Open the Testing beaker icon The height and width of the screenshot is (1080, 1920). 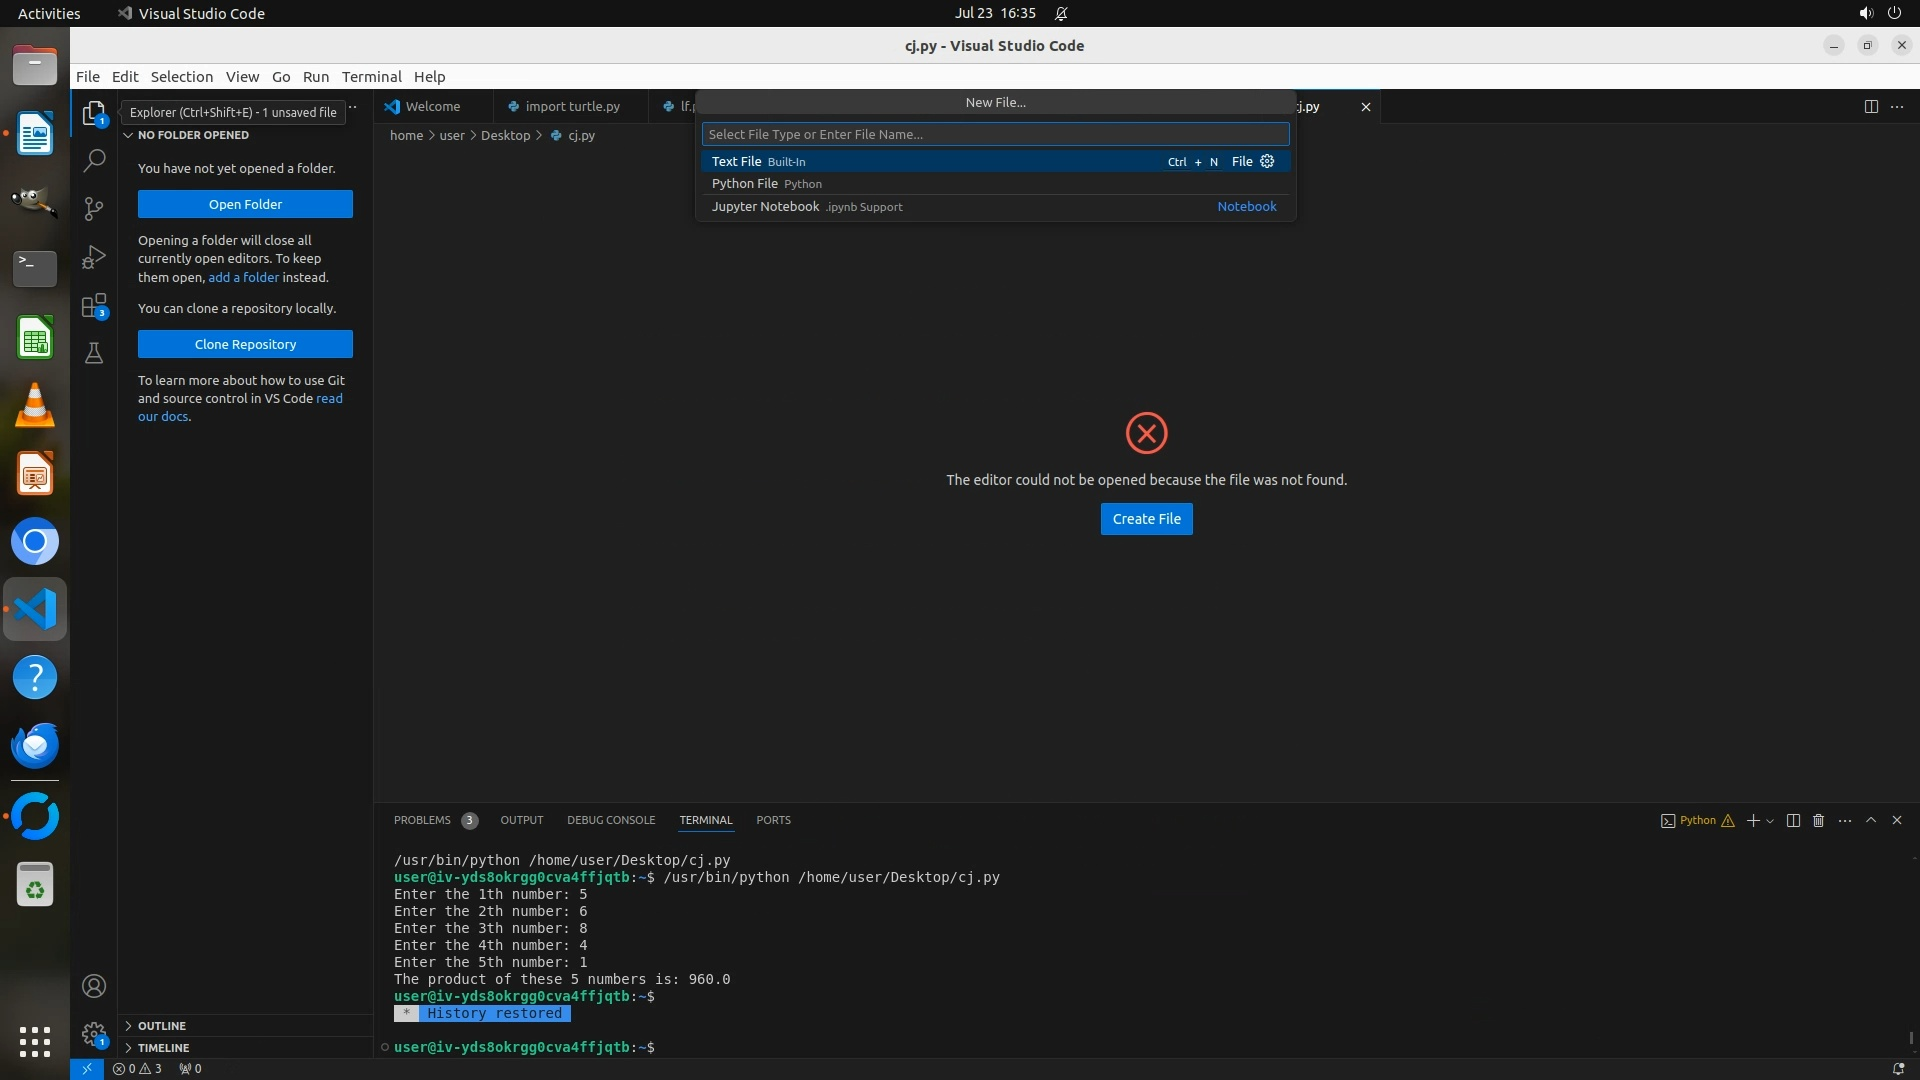pos(94,353)
